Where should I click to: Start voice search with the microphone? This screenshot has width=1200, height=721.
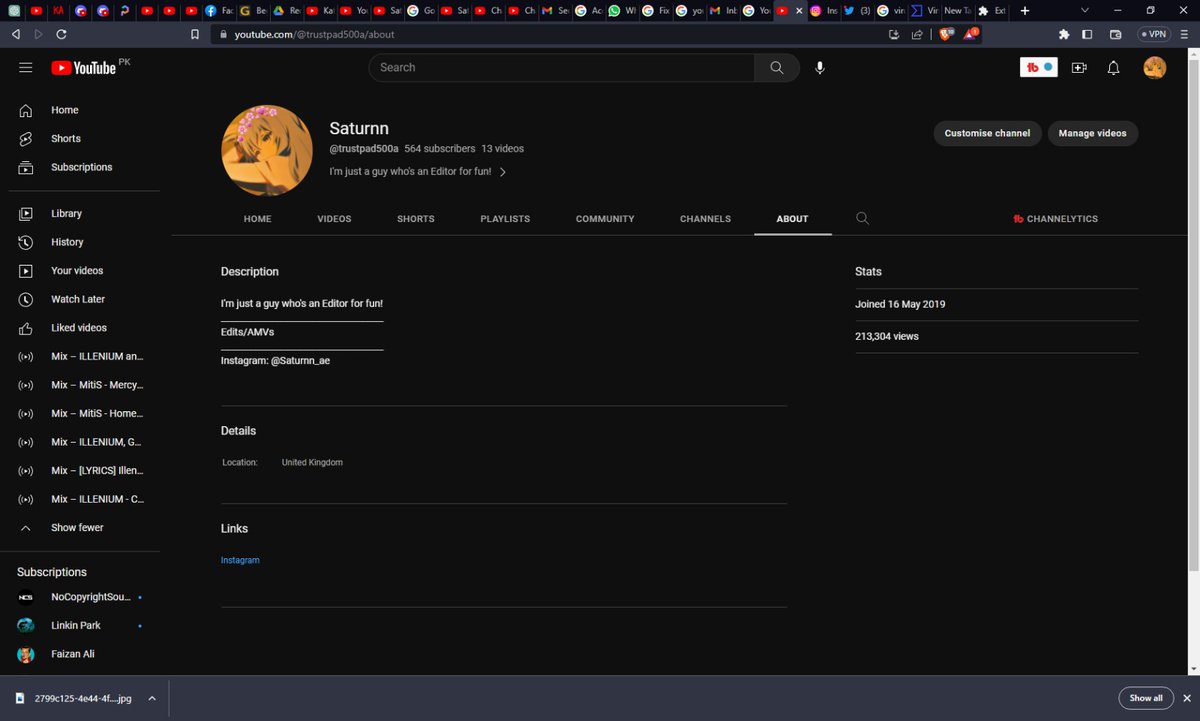click(x=820, y=68)
